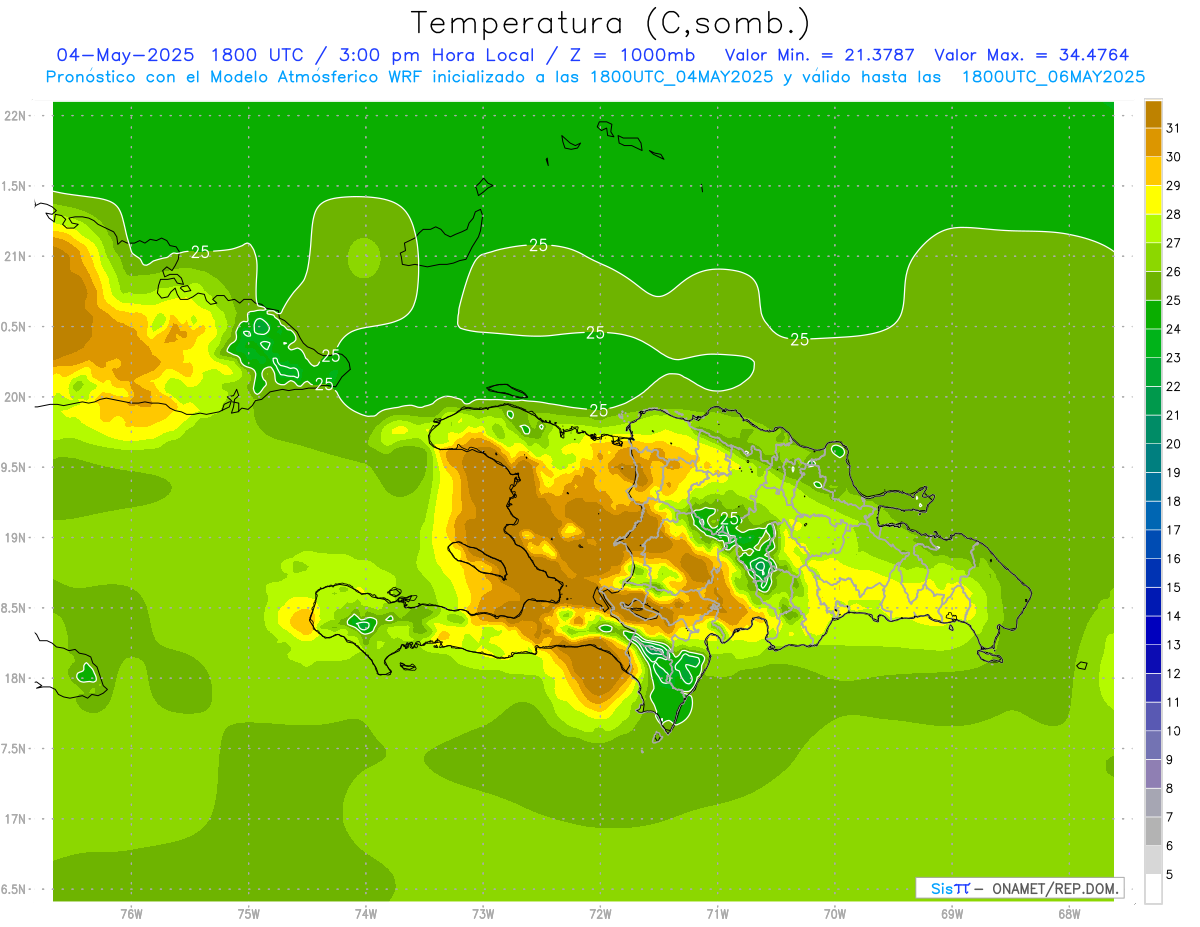Click "1800UTC_06MAY2025" at the subtitle's end
The width and height of the screenshot is (1200, 927).
[1053, 77]
